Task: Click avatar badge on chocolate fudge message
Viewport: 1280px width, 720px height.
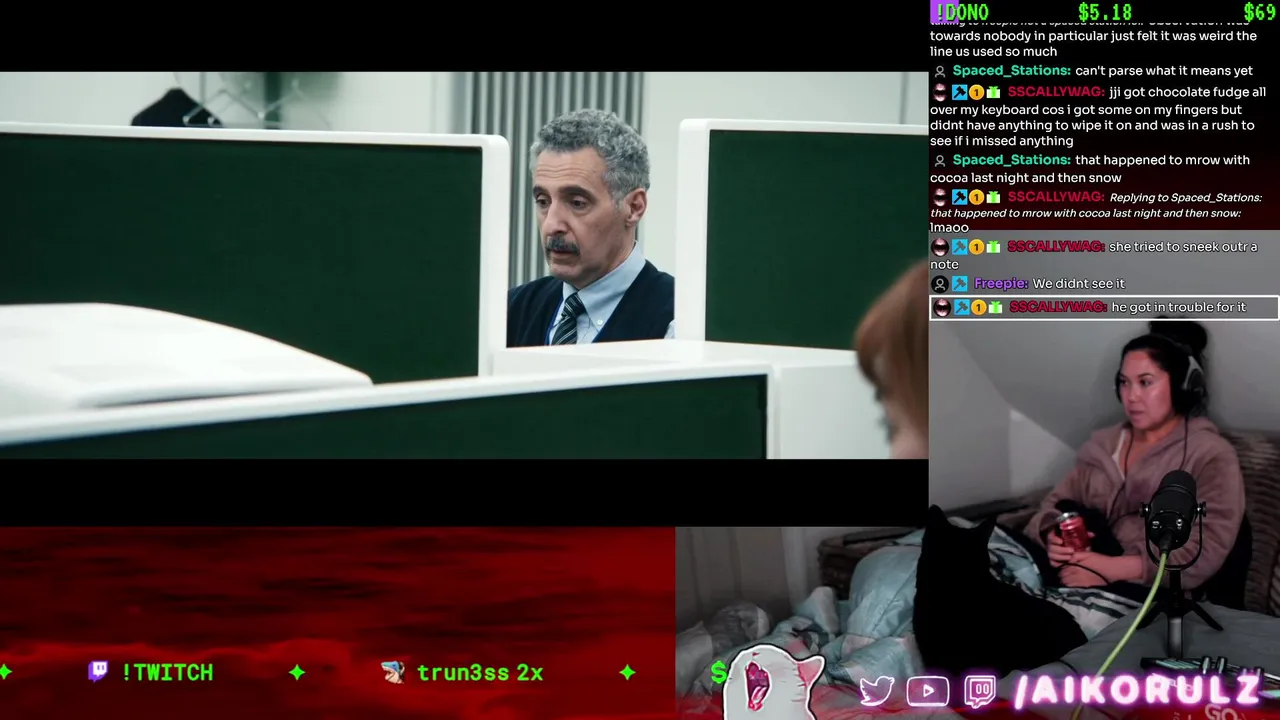Action: (x=940, y=92)
